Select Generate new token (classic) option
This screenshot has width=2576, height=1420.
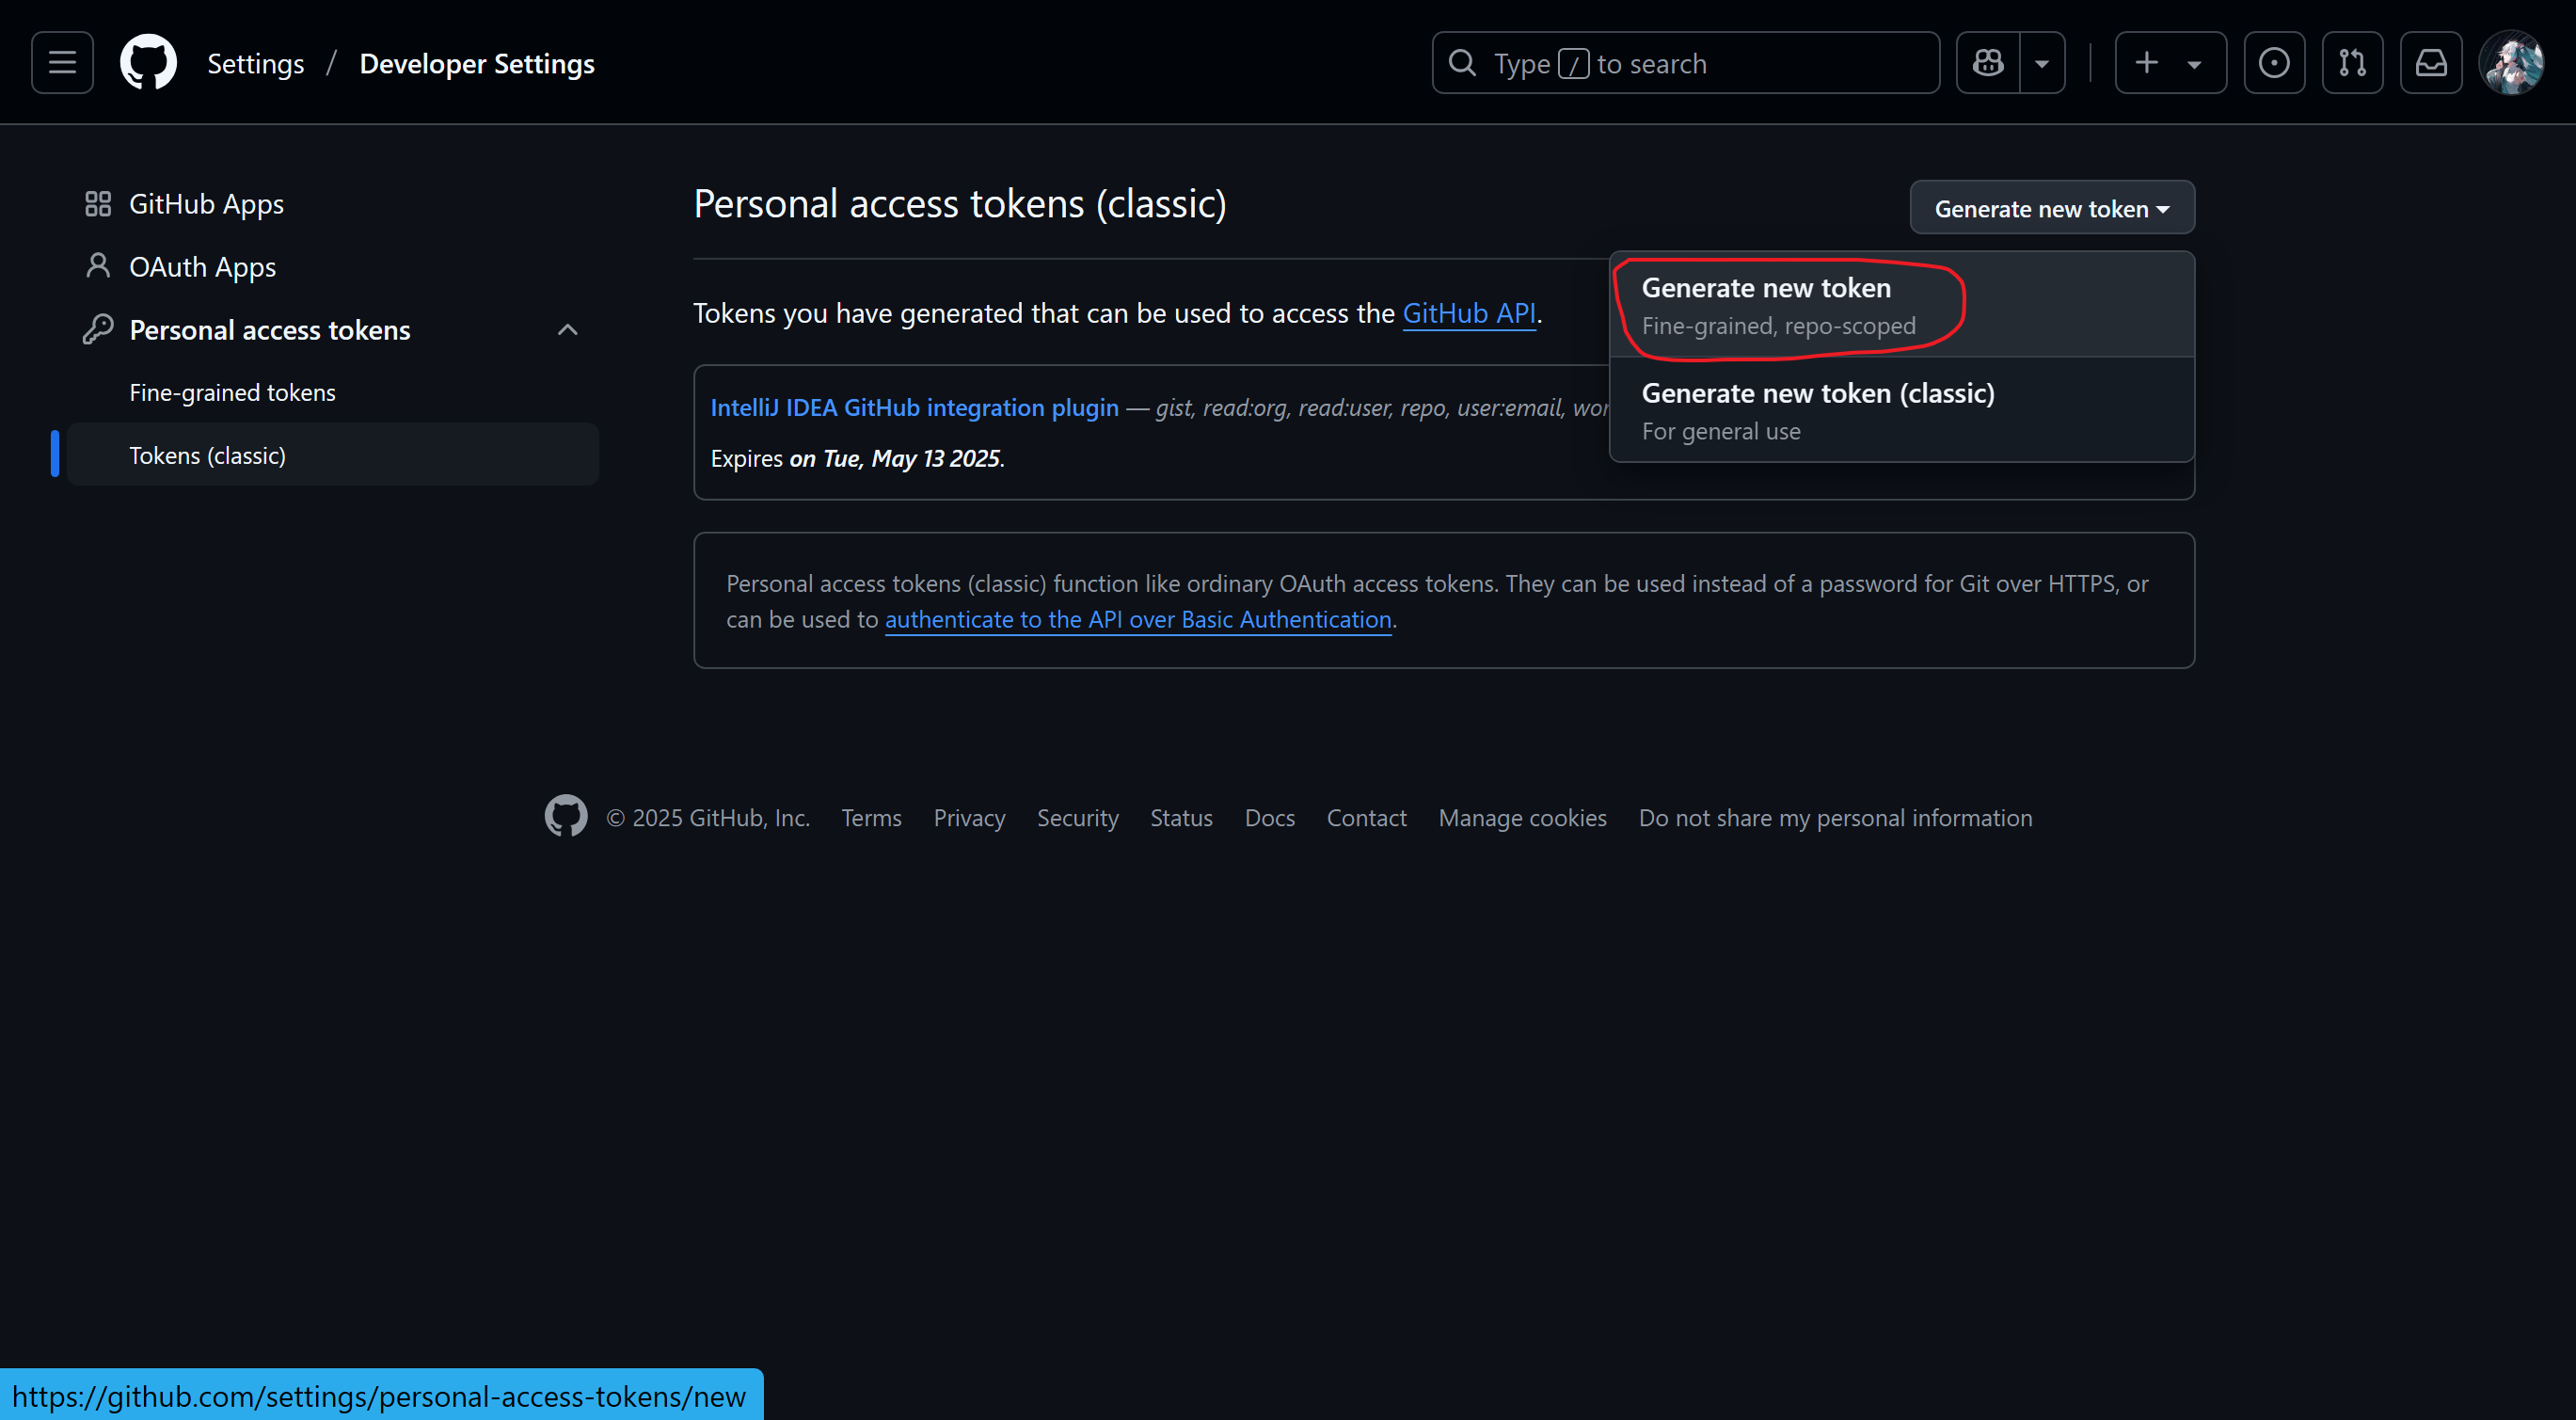[x=1817, y=410]
